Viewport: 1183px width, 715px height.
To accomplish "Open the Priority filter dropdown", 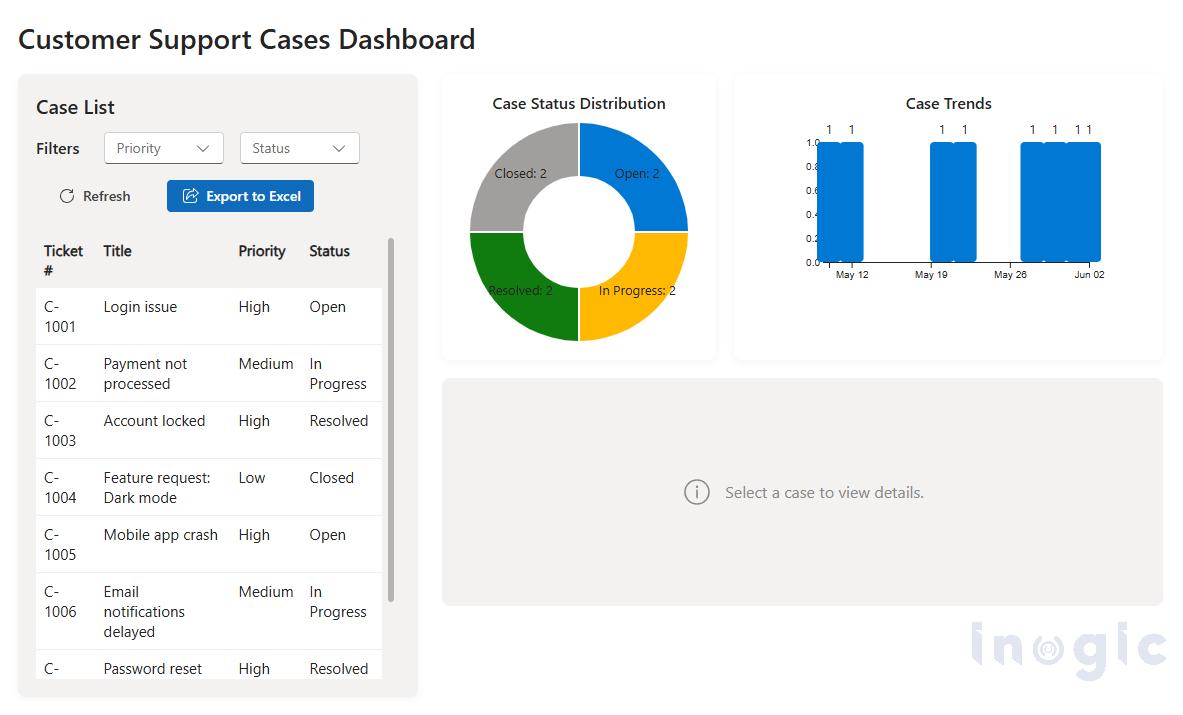I will pyautogui.click(x=163, y=147).
